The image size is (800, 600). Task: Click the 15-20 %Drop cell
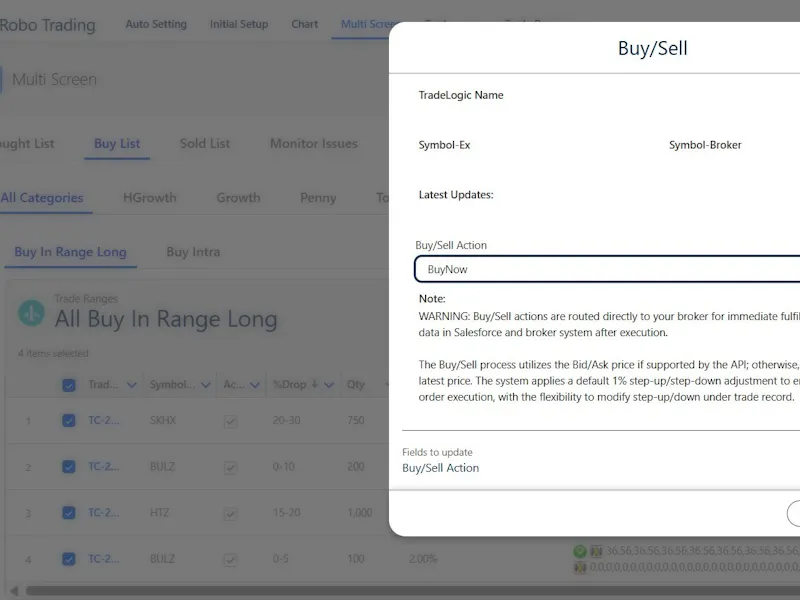[286, 512]
